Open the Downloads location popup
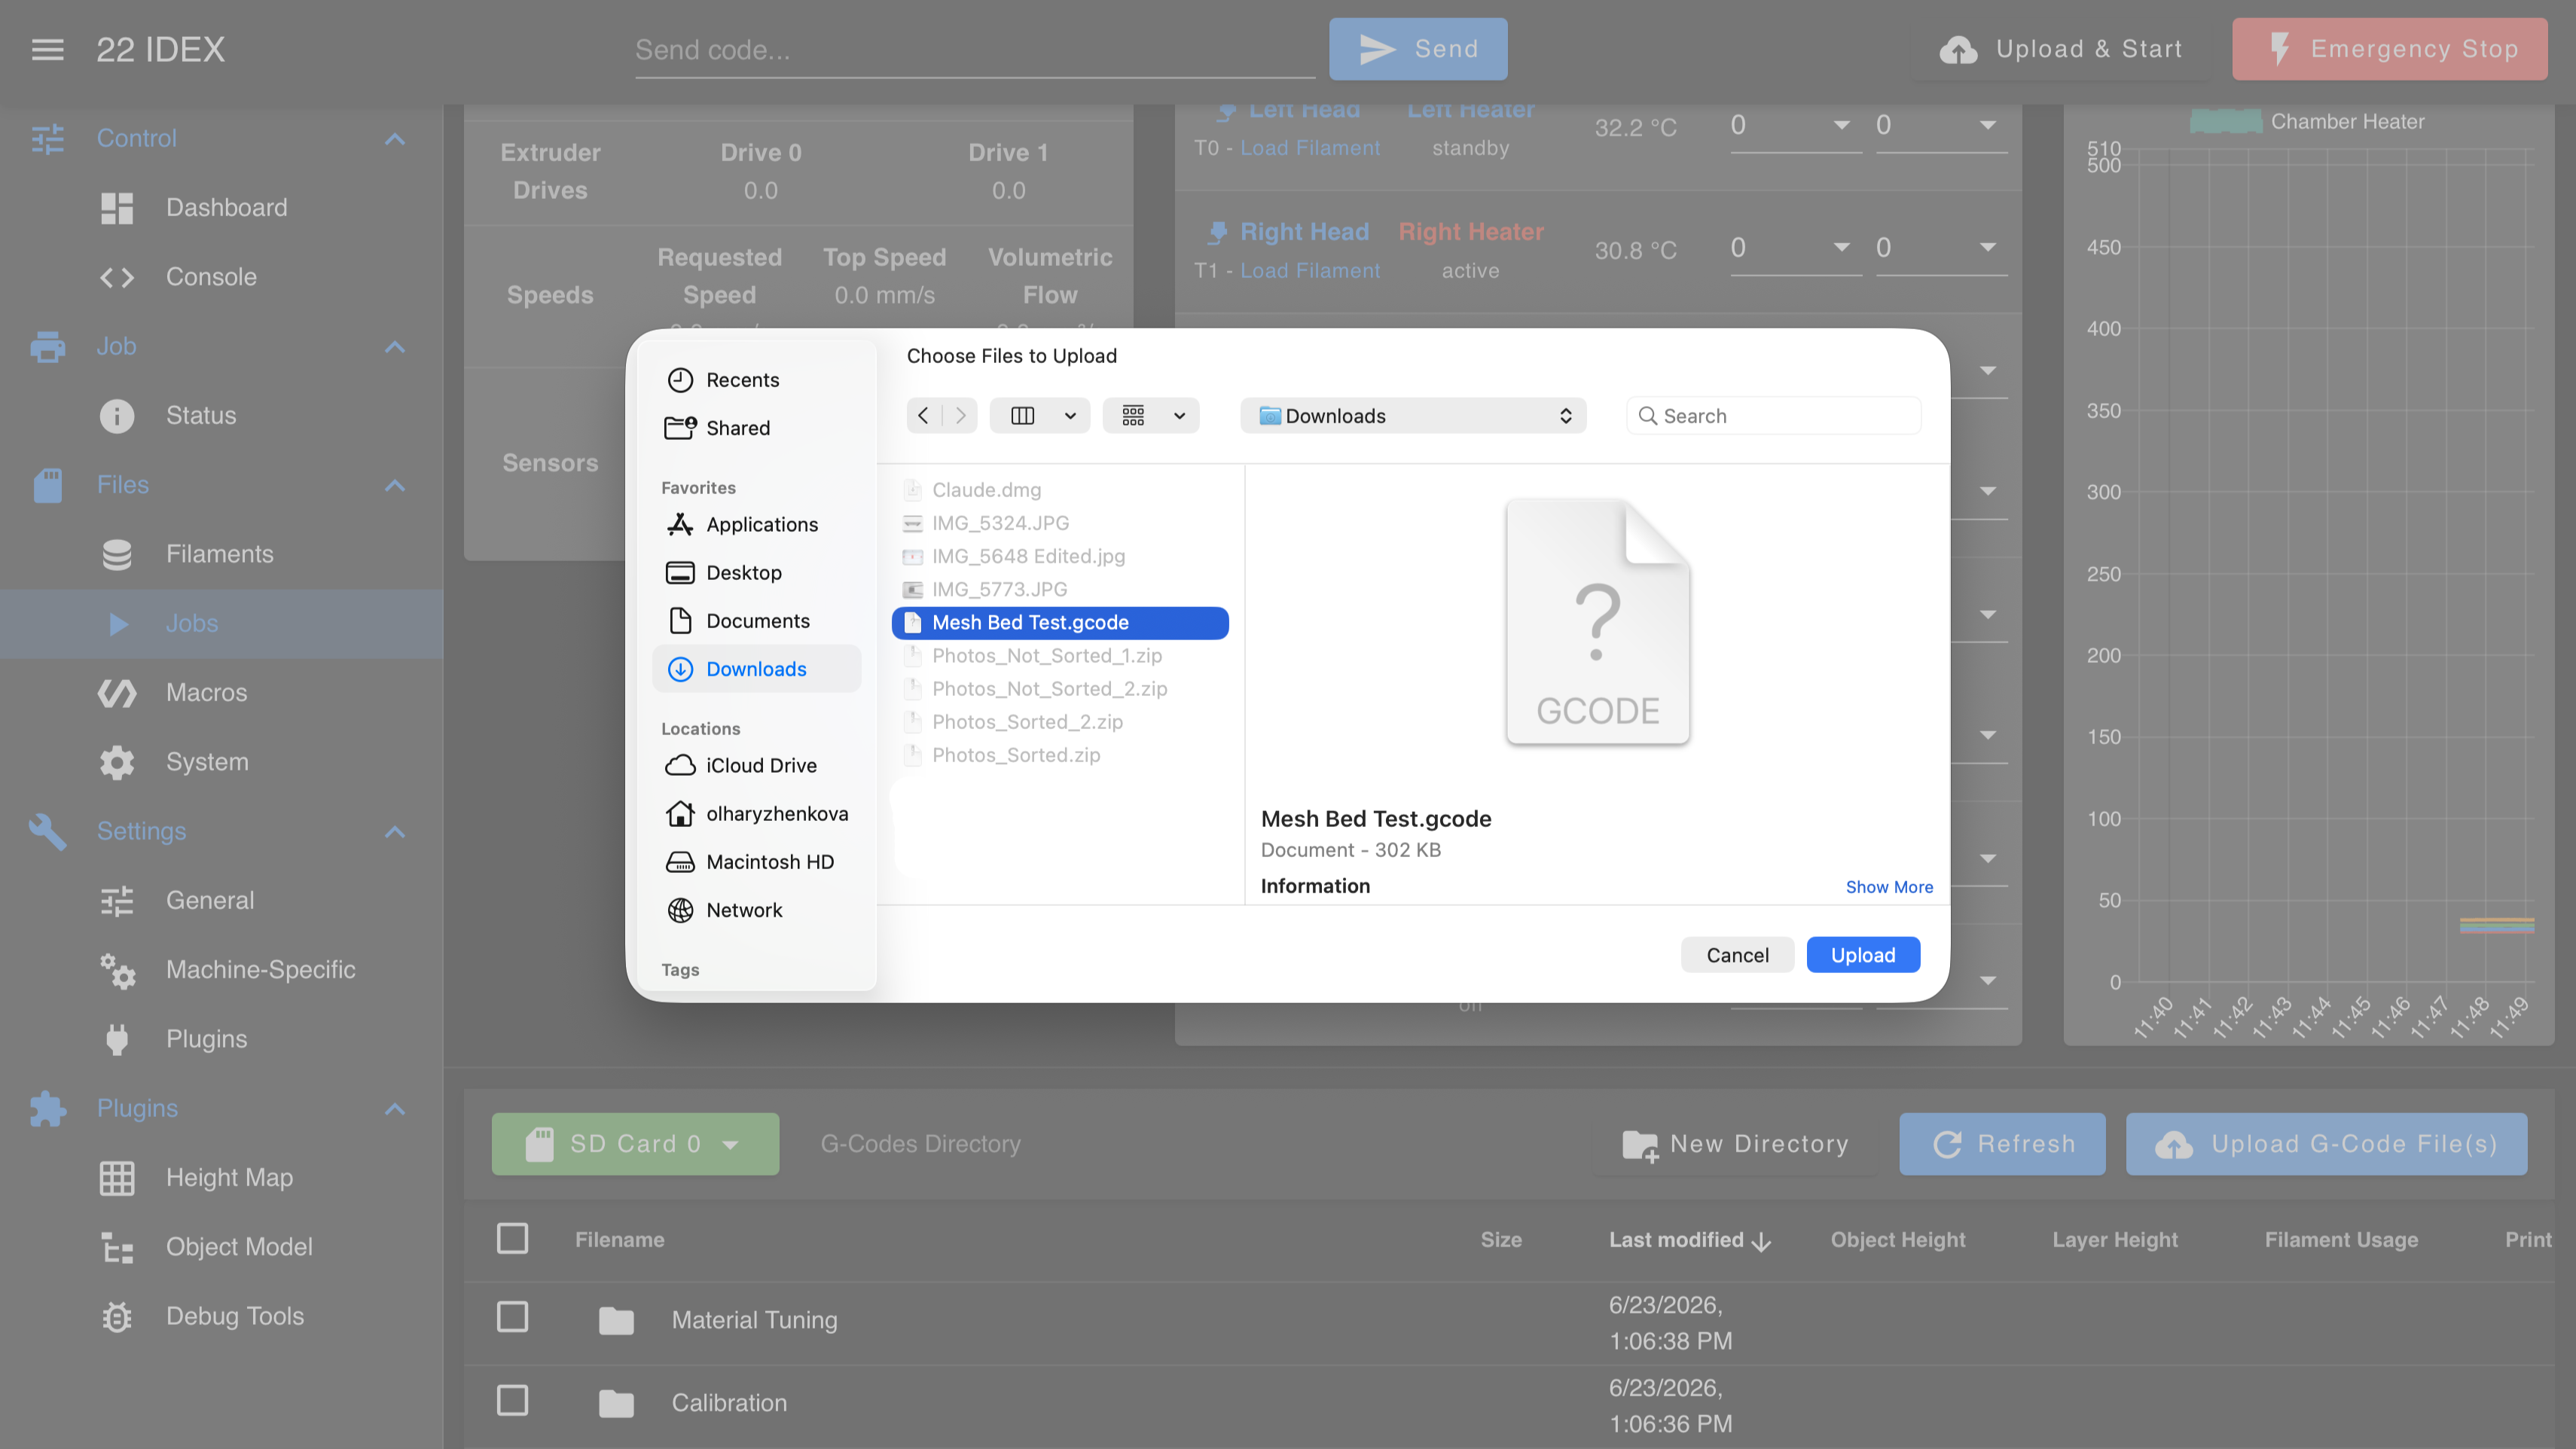 click(x=1413, y=416)
